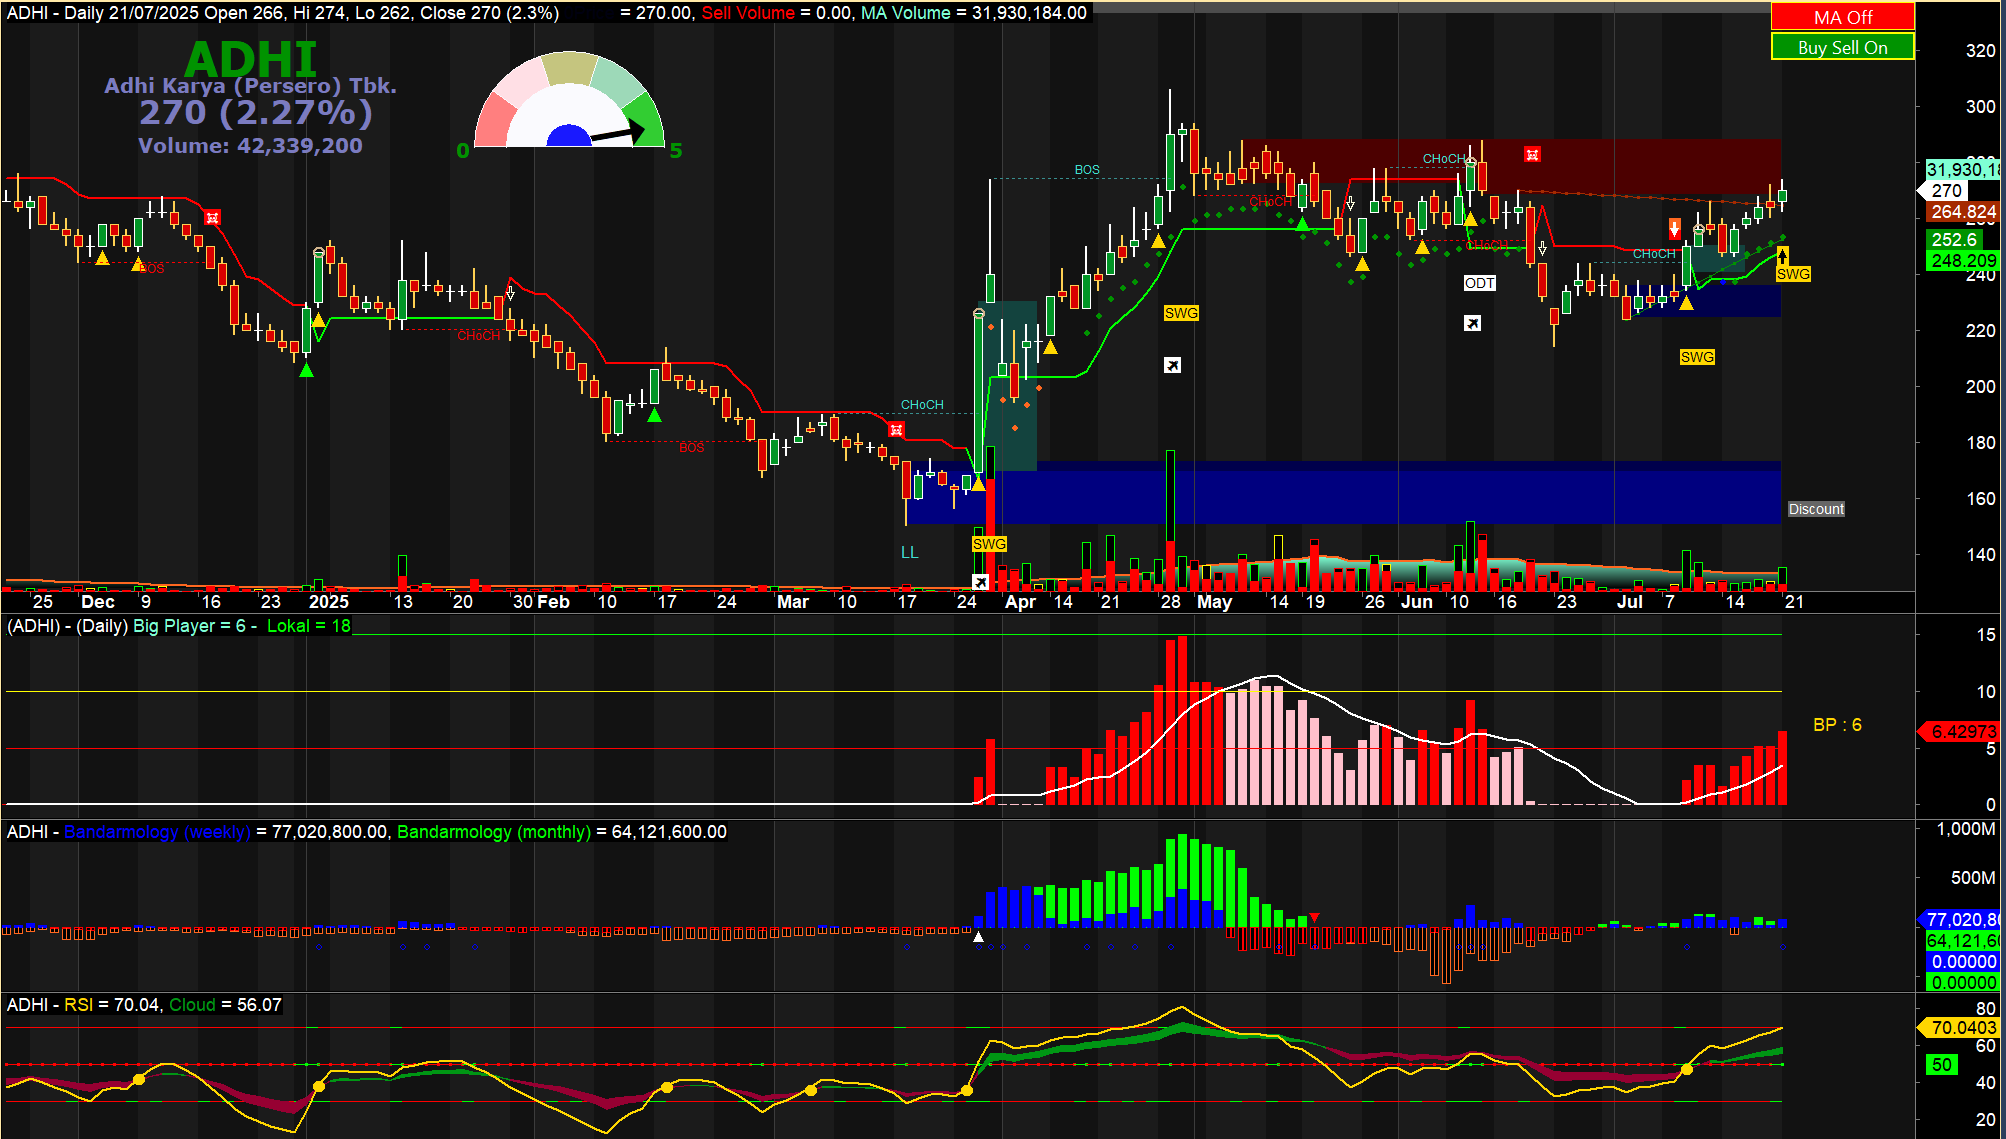Click the red CHoCH label in January
This screenshot has width=2006, height=1139.
click(x=479, y=336)
